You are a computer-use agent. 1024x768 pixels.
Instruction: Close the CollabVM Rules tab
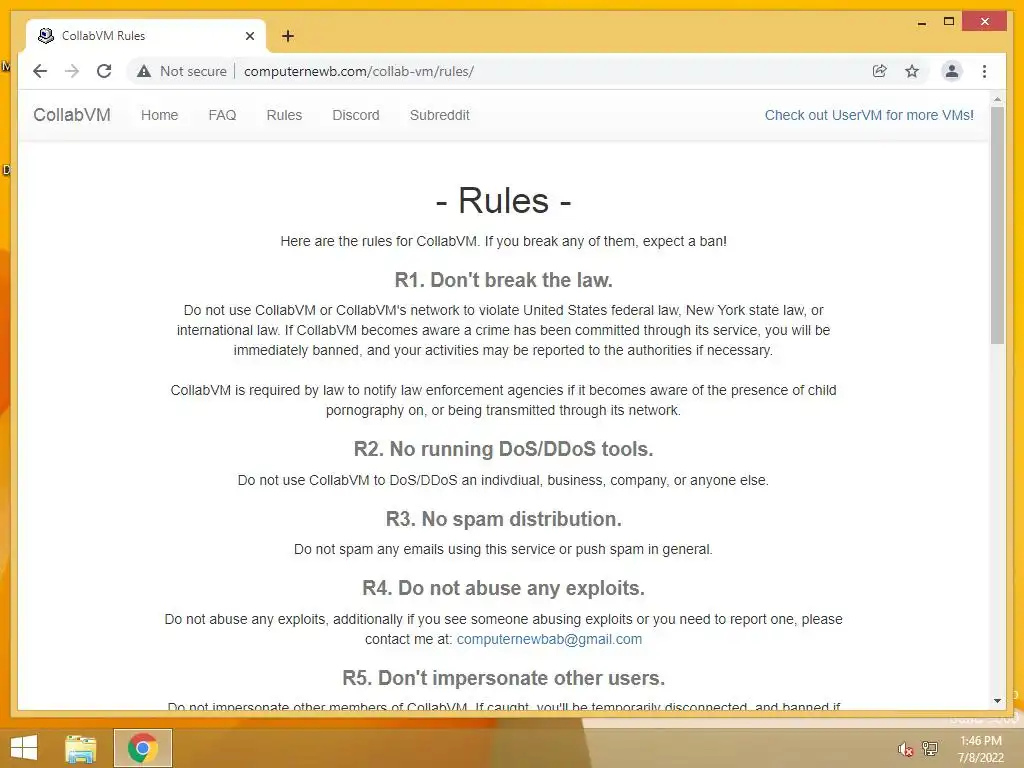(x=249, y=36)
